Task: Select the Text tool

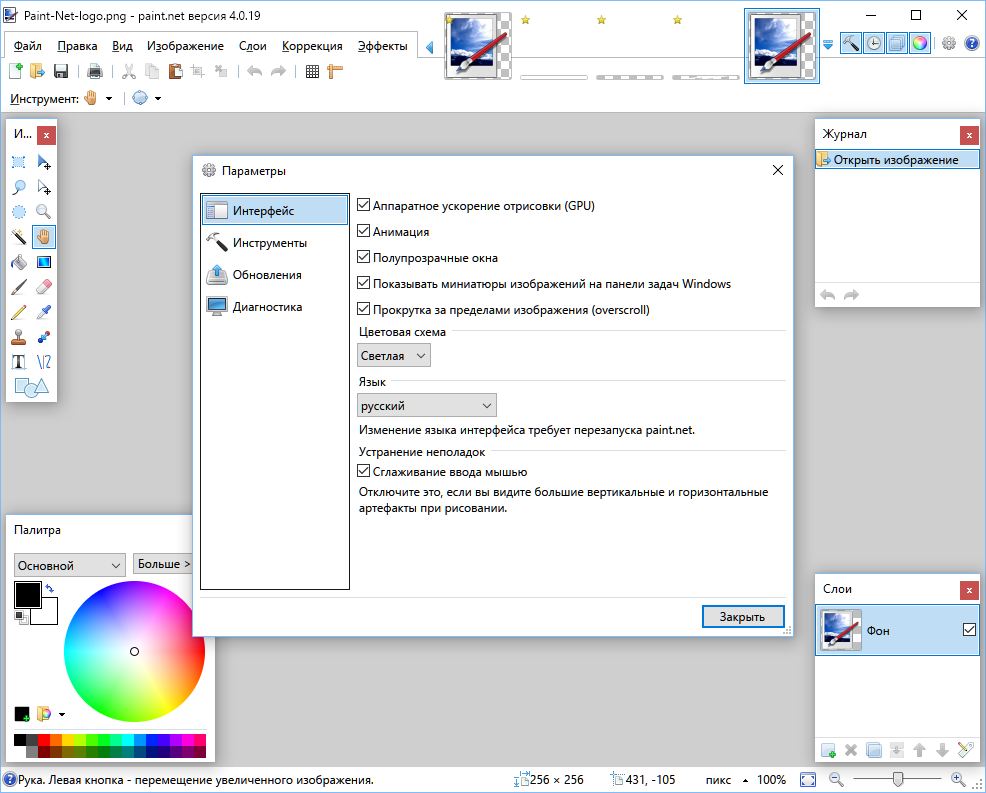Action: click(x=19, y=362)
